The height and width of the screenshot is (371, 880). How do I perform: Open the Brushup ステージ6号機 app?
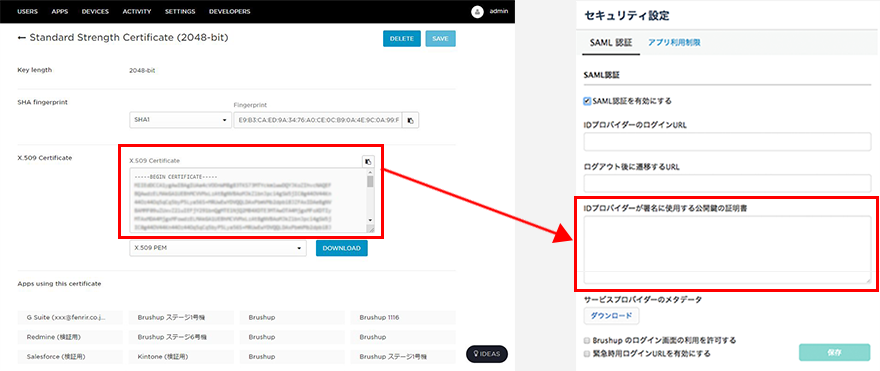(x=181, y=337)
